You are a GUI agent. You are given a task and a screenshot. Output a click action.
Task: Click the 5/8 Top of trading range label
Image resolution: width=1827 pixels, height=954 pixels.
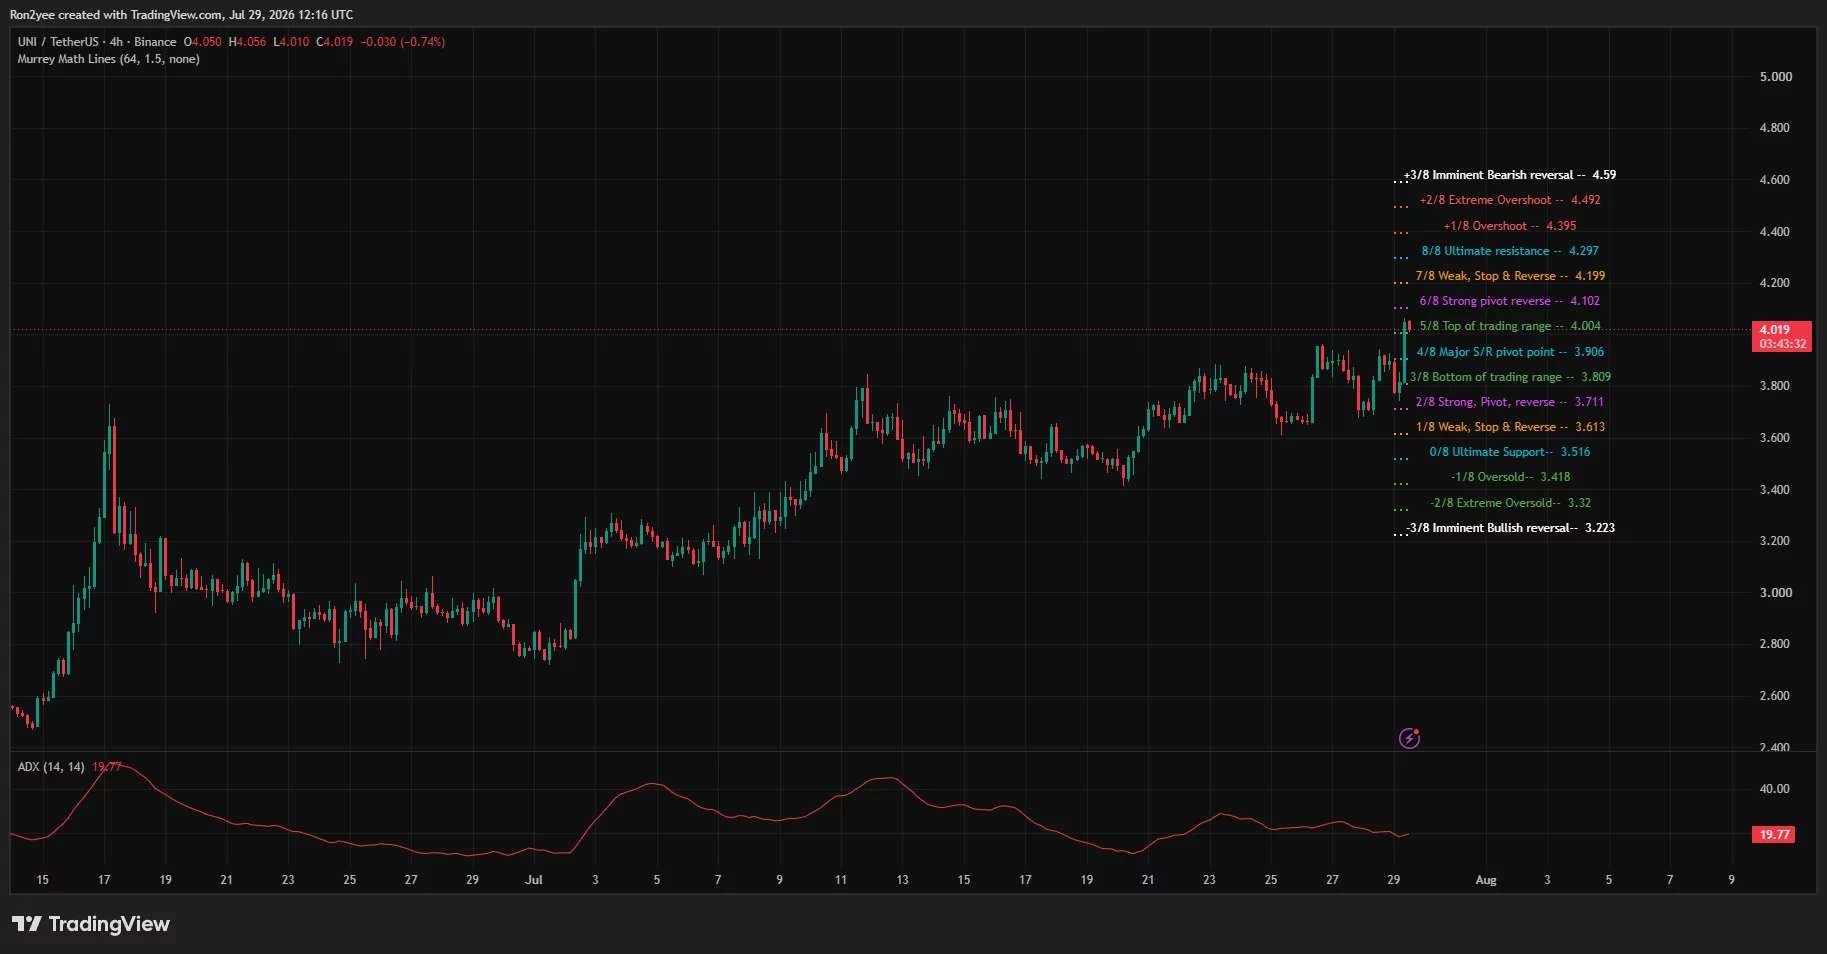point(1510,326)
